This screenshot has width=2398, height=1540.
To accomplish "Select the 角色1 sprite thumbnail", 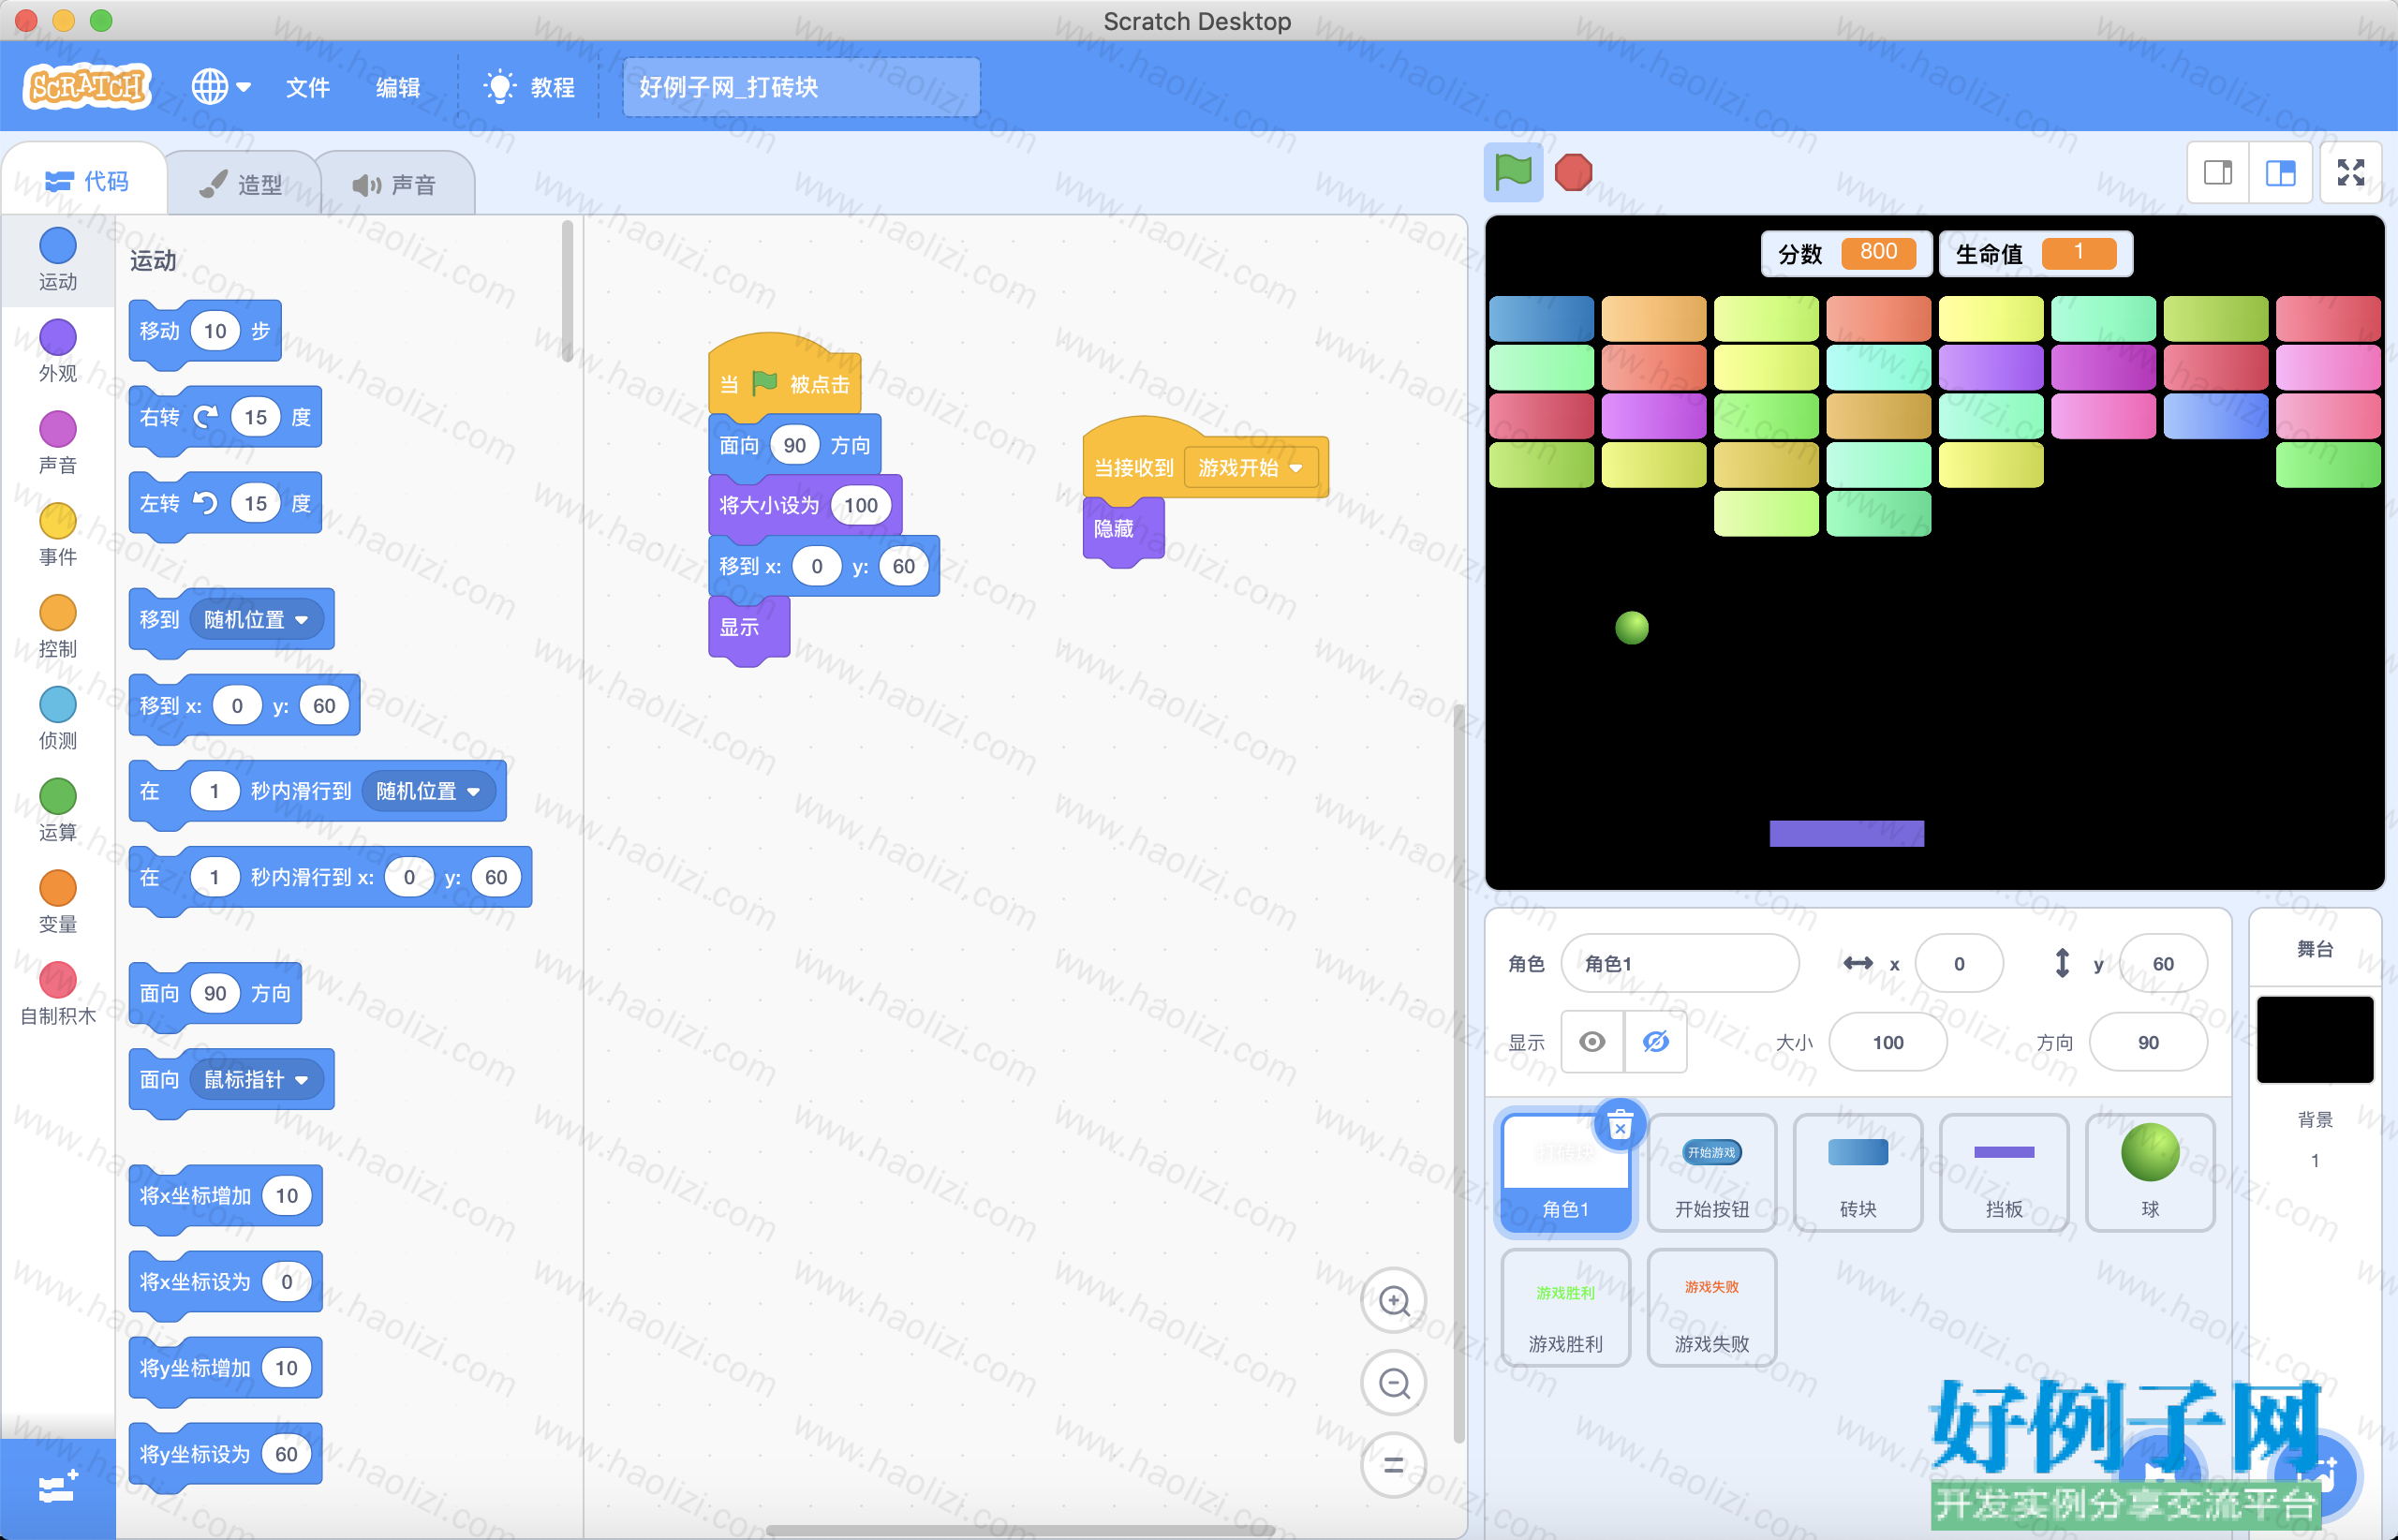I will [1566, 1174].
